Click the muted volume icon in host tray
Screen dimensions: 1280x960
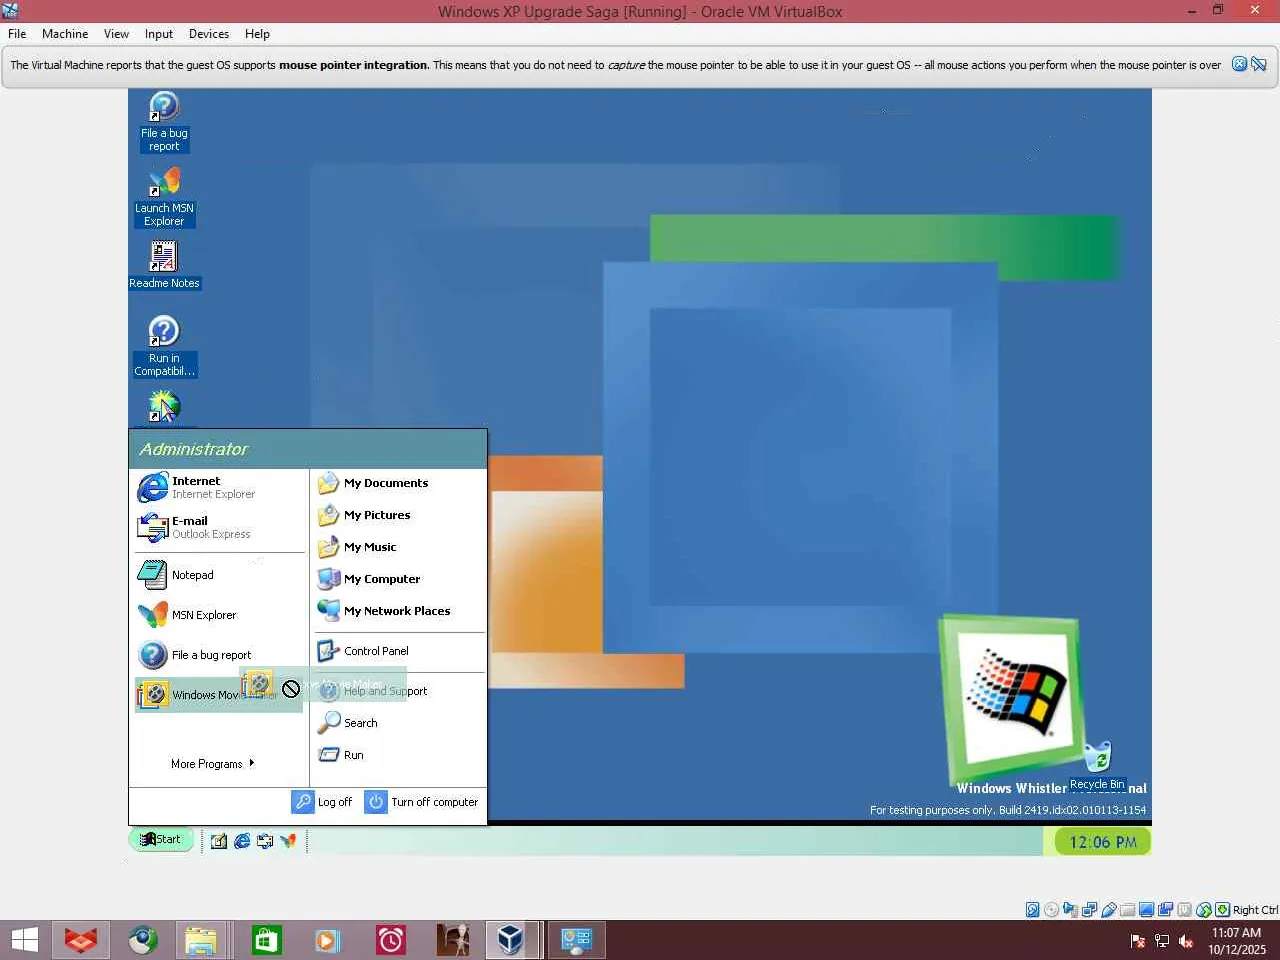coord(1186,941)
